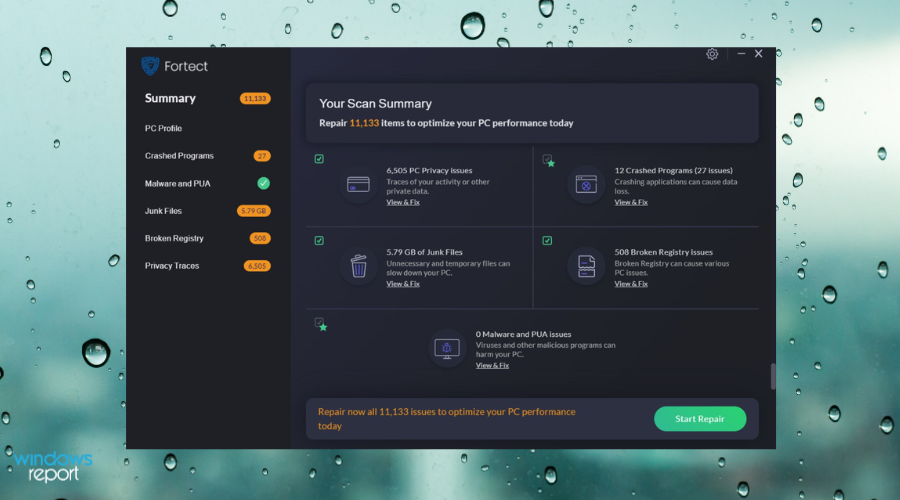The width and height of the screenshot is (900, 500).
Task: Toggle the Crashed Programs checkbox
Action: click(x=547, y=159)
